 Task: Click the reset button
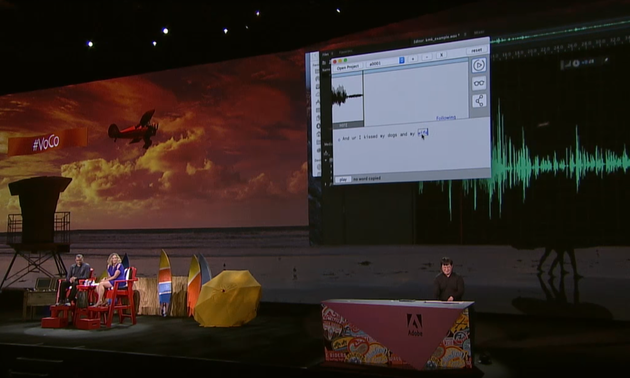coord(477,50)
